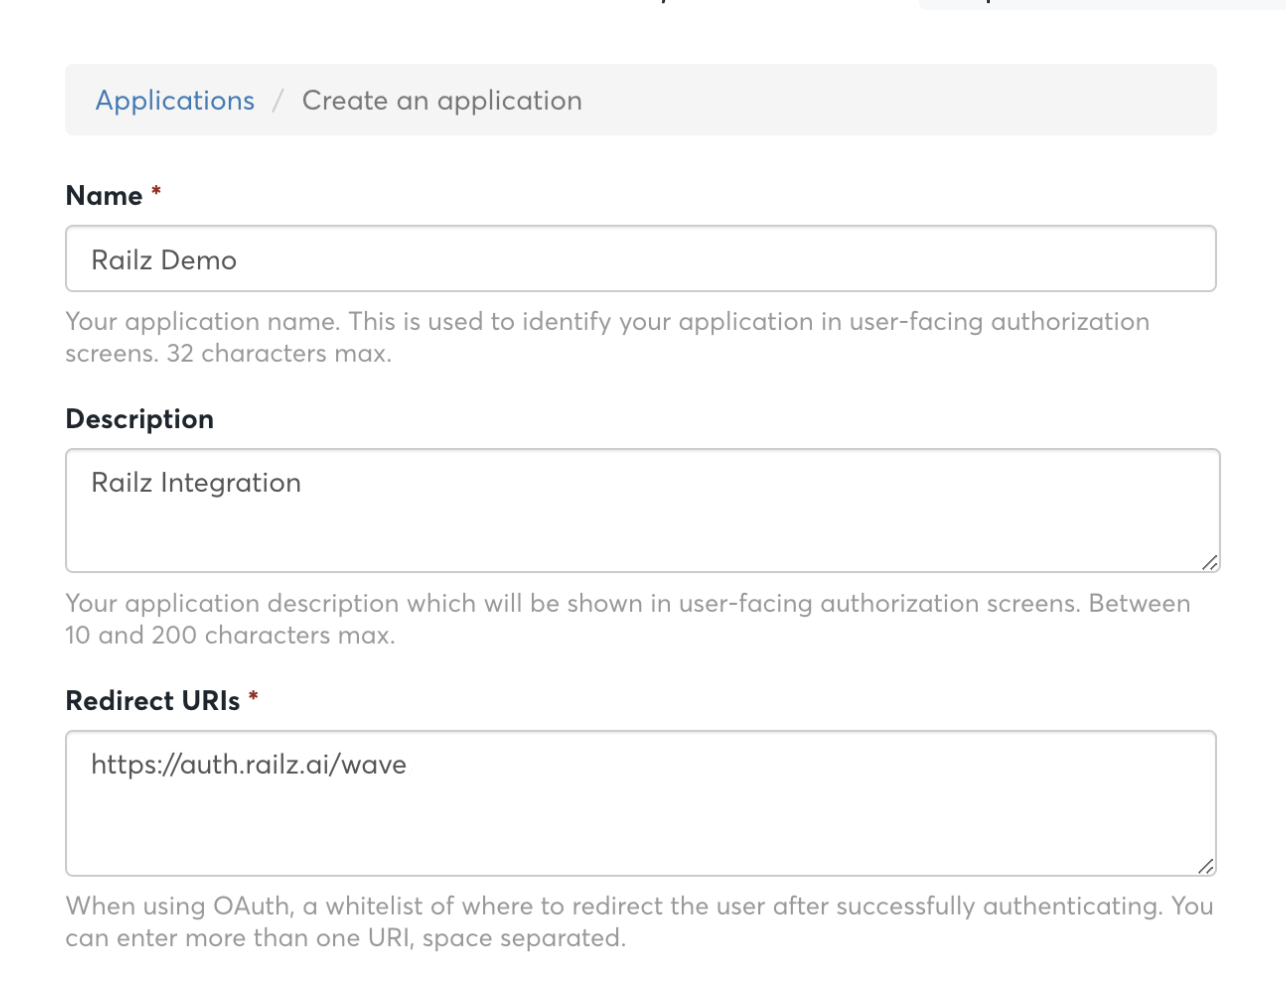Grab the Description textarea resize handle
The height and width of the screenshot is (988, 1286).
point(1209,562)
